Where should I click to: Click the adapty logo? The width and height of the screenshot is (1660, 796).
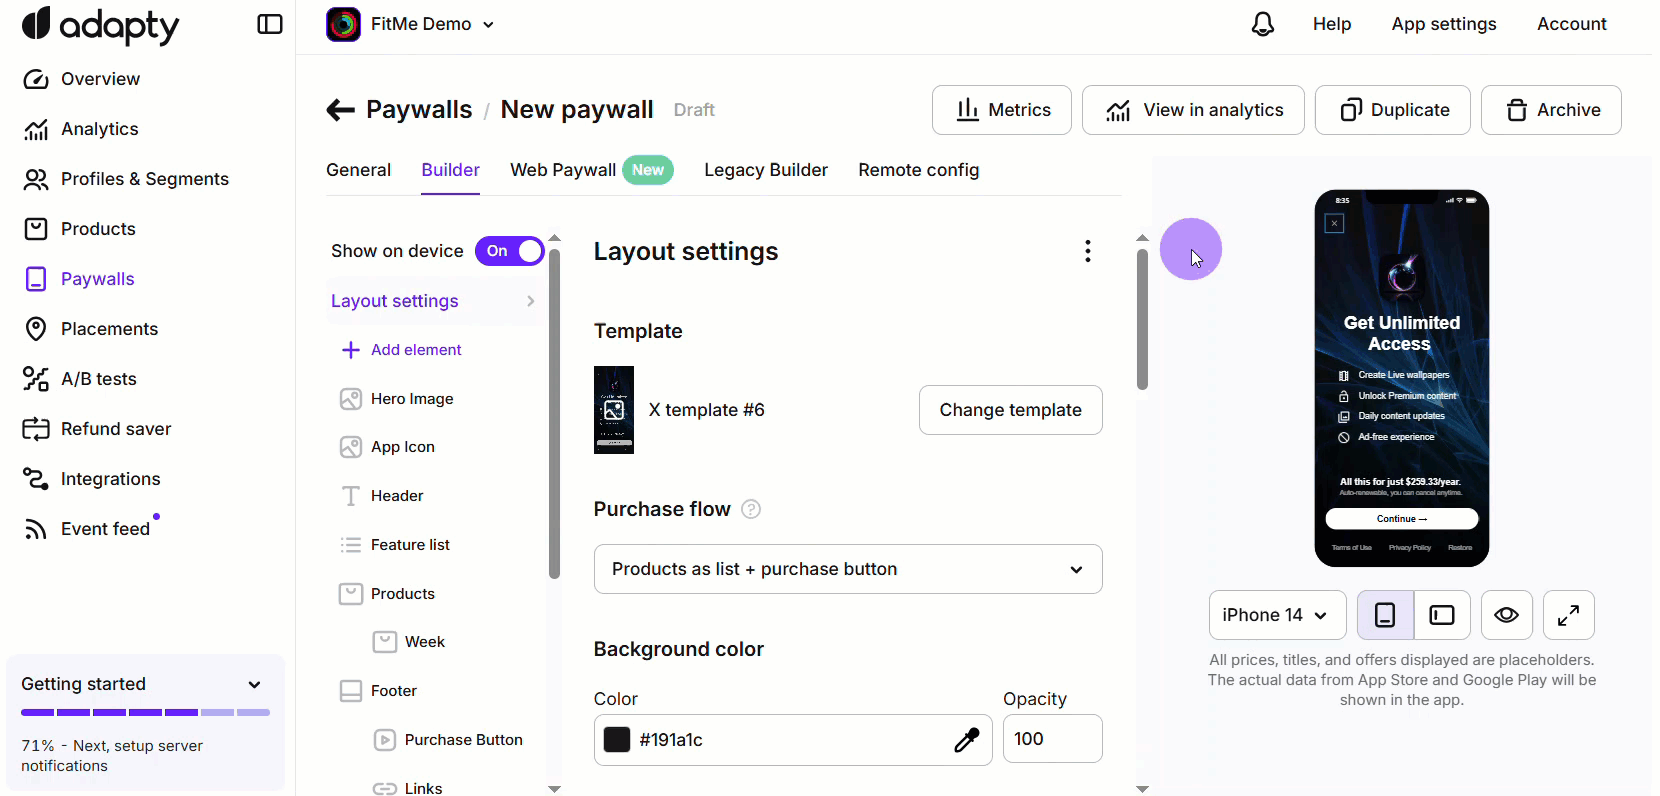click(x=100, y=25)
